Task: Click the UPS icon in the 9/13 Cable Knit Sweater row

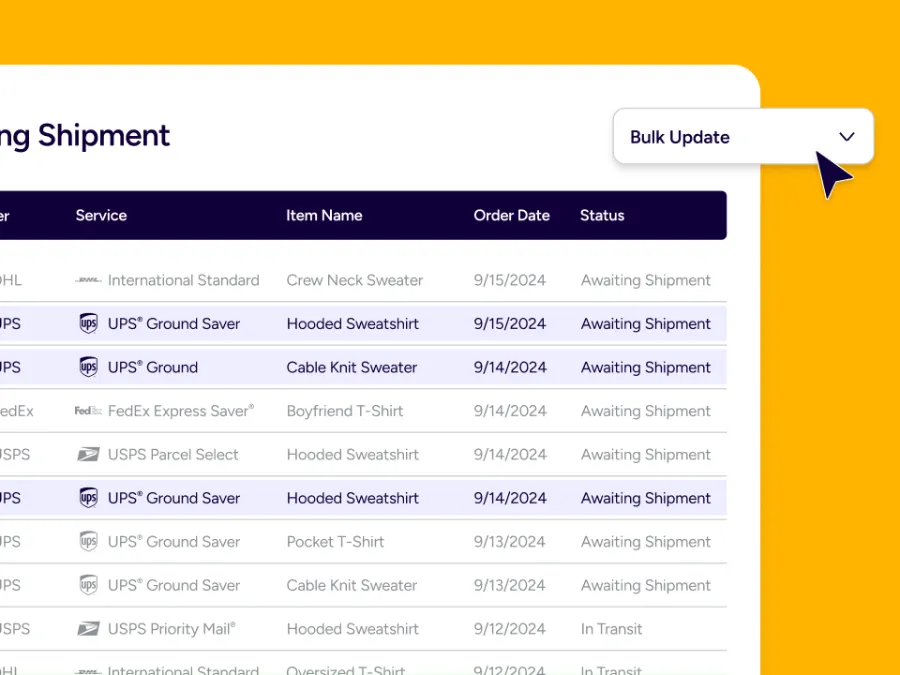Action: pyautogui.click(x=89, y=585)
